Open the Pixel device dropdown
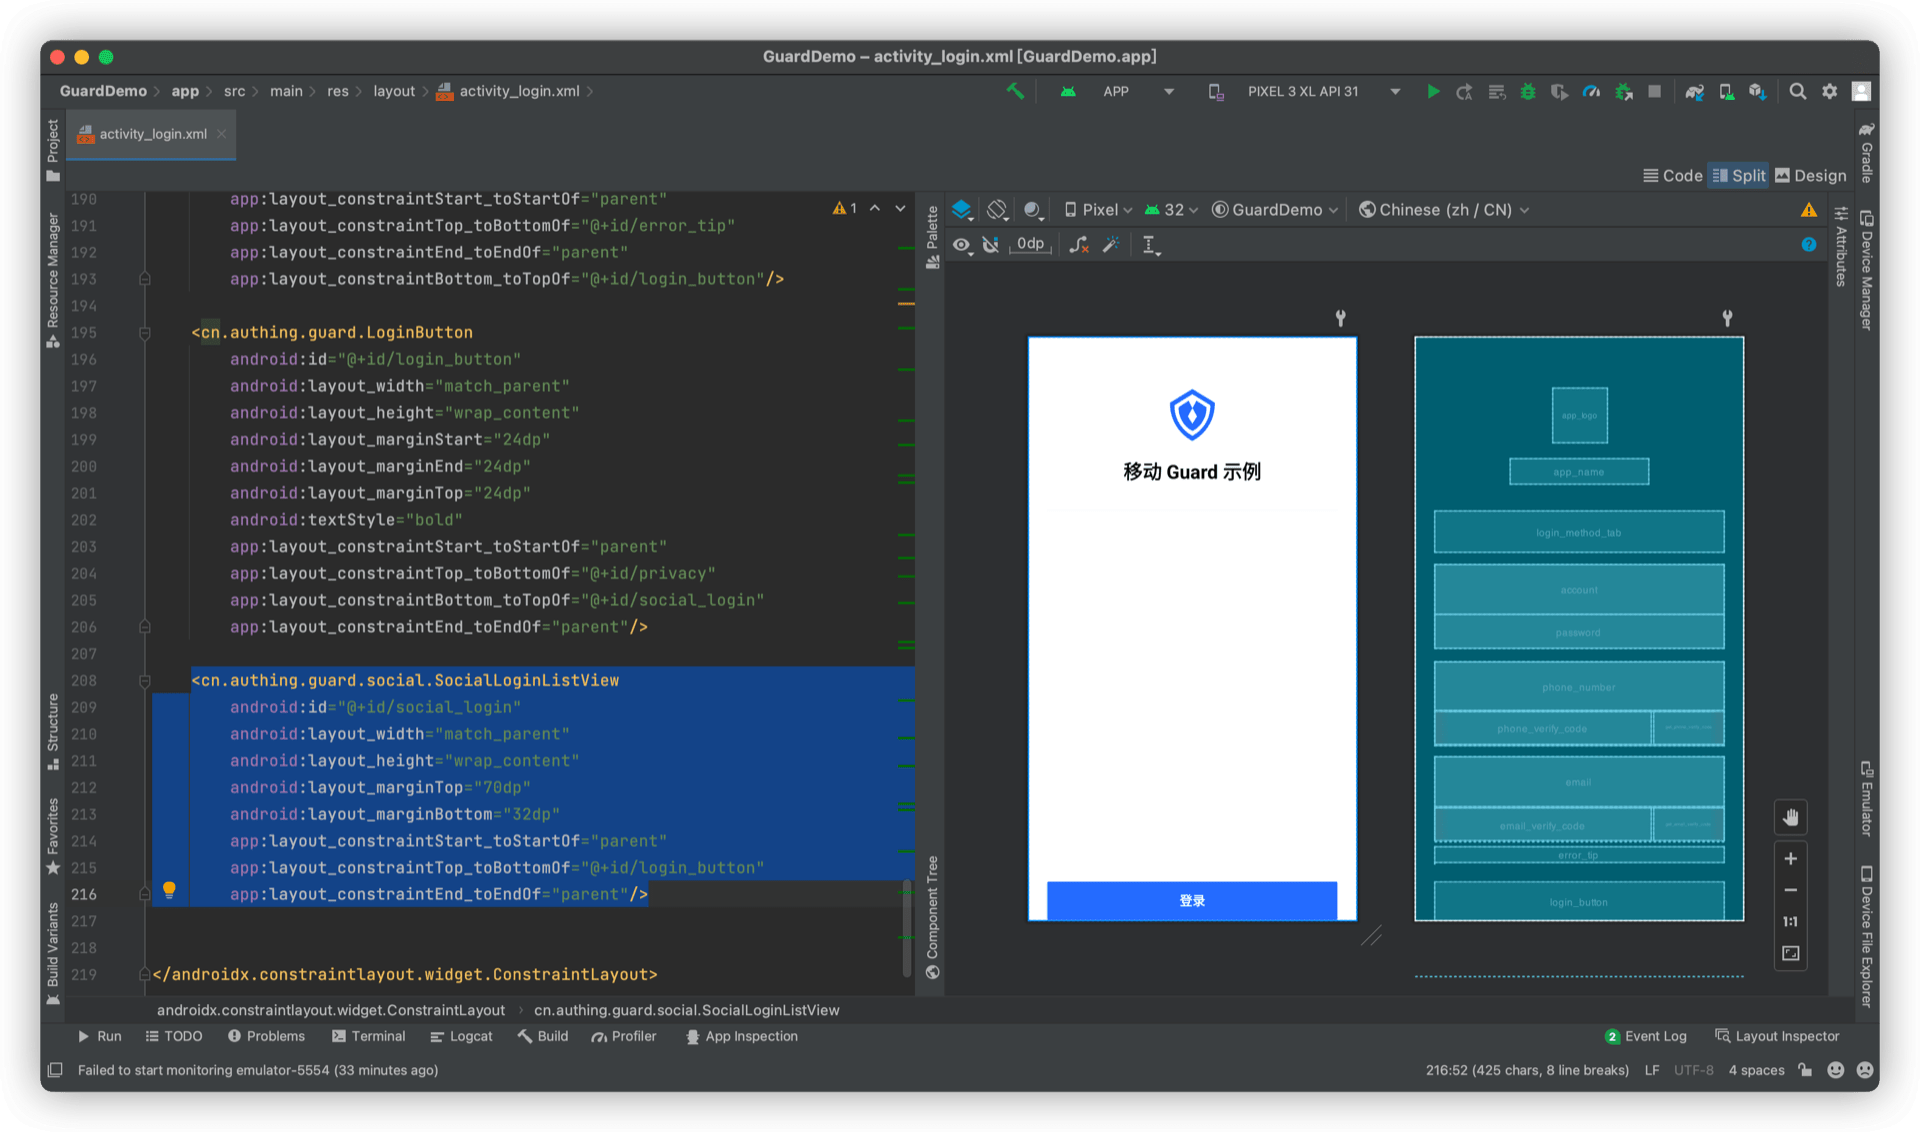Viewport: 1920px width, 1132px height. pos(1098,210)
